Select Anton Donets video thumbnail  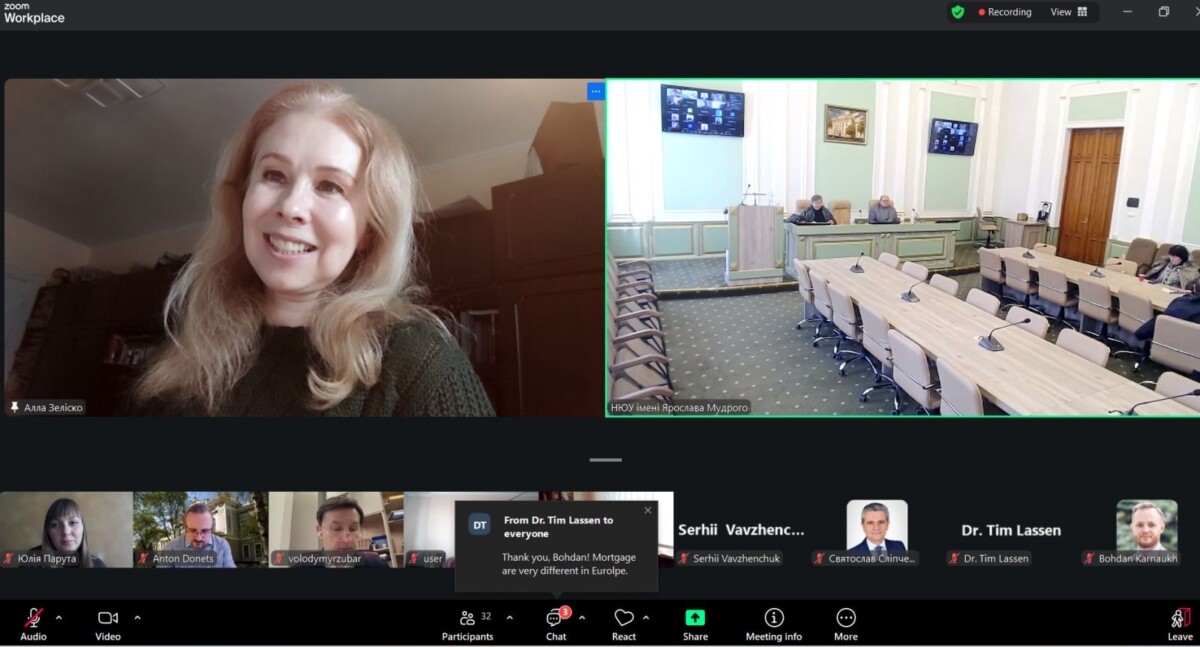200,529
